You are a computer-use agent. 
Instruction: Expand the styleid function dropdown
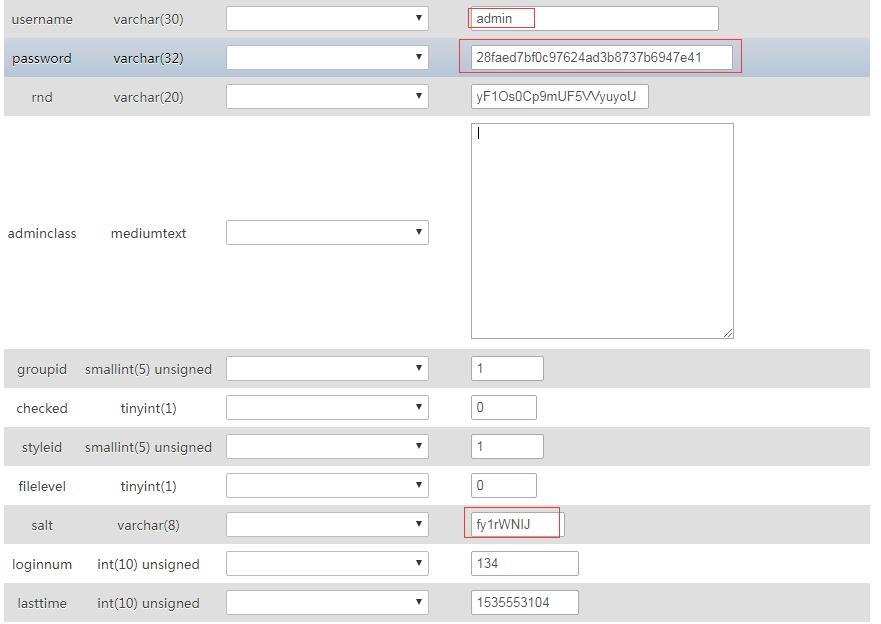point(327,446)
